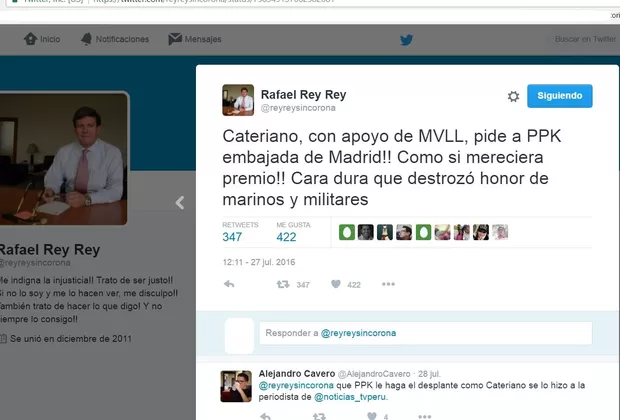Open more options on Alejandro Cavero's reply
The image size is (620, 420).
tap(425, 416)
